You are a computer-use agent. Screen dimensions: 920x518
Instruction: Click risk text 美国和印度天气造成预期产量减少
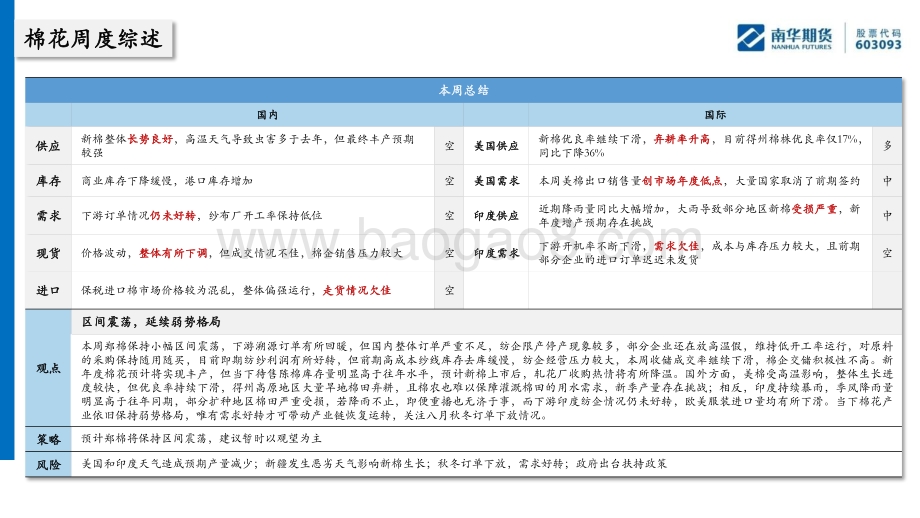167,464
